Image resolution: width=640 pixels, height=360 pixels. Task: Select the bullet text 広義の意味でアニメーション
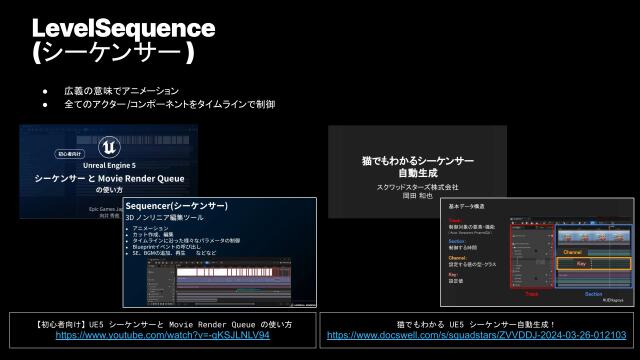coord(121,91)
